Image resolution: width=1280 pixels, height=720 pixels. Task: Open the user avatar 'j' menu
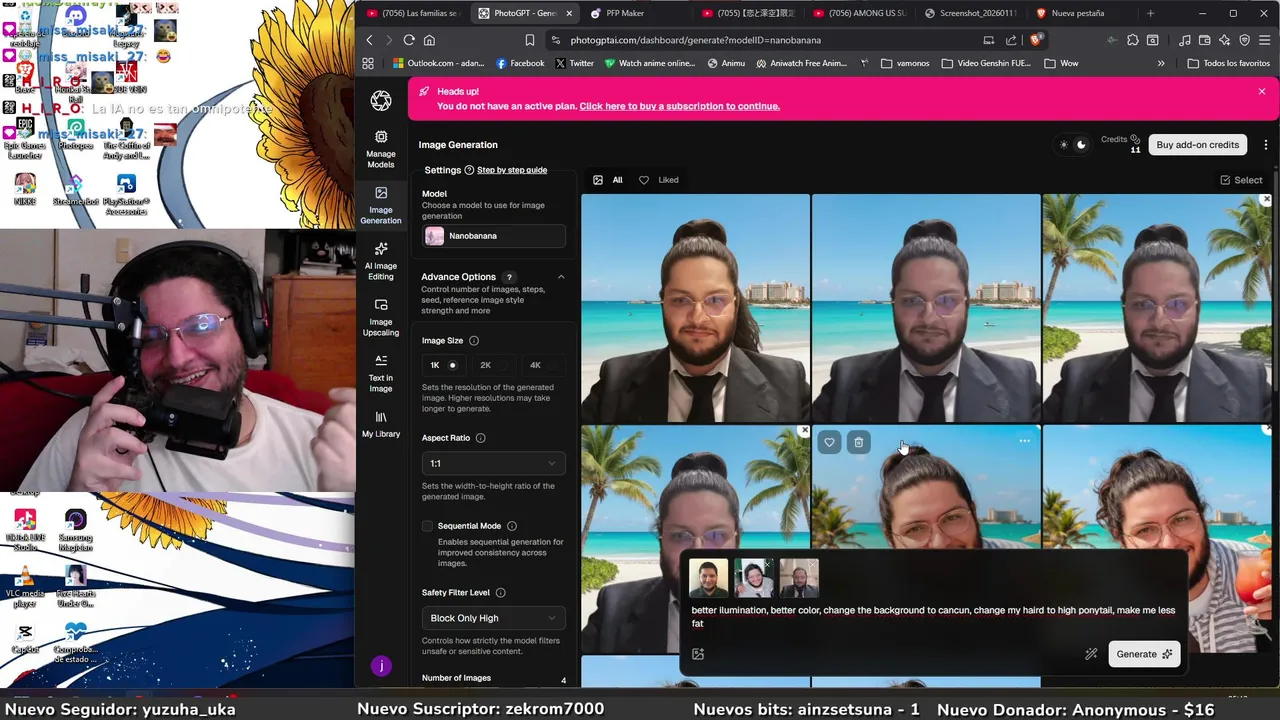tap(380, 666)
